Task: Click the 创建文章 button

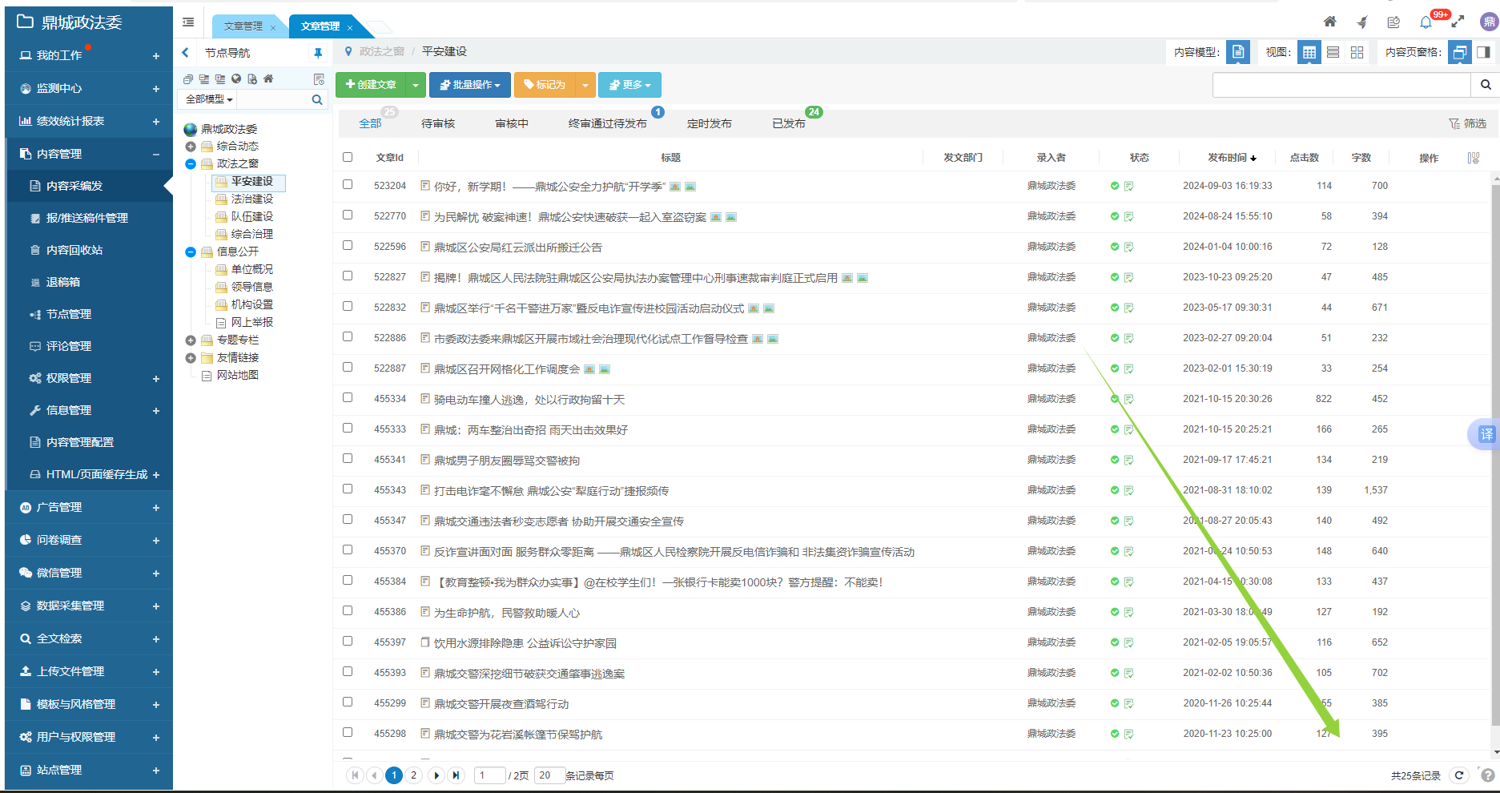Action: pyautogui.click(x=371, y=85)
